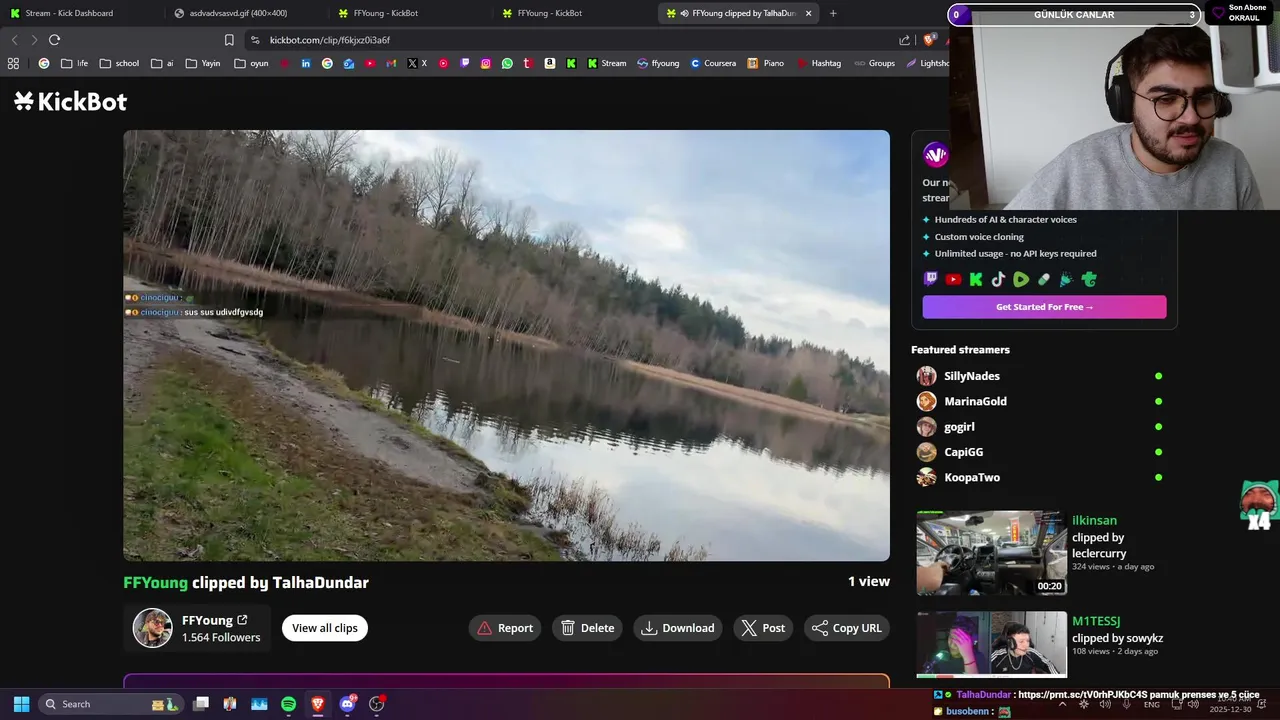Click the Kick icon in the ad panel
The height and width of the screenshot is (720, 1280).
[x=976, y=280]
